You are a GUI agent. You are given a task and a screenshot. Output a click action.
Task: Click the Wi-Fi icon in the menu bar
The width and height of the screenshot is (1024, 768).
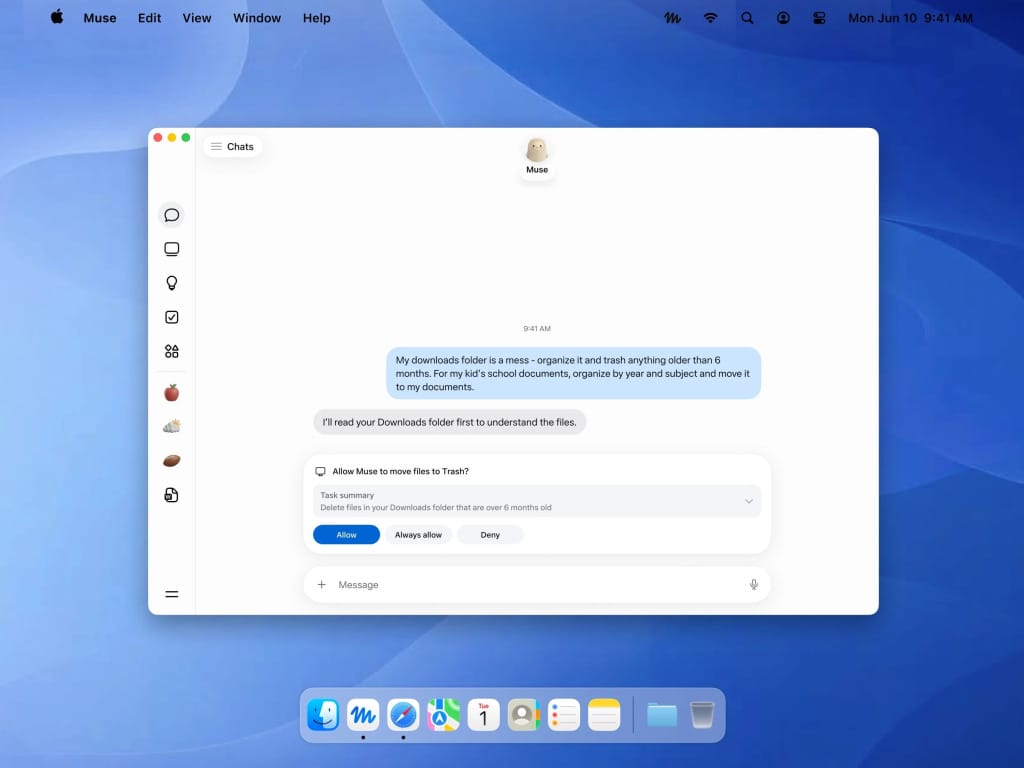[x=711, y=18]
